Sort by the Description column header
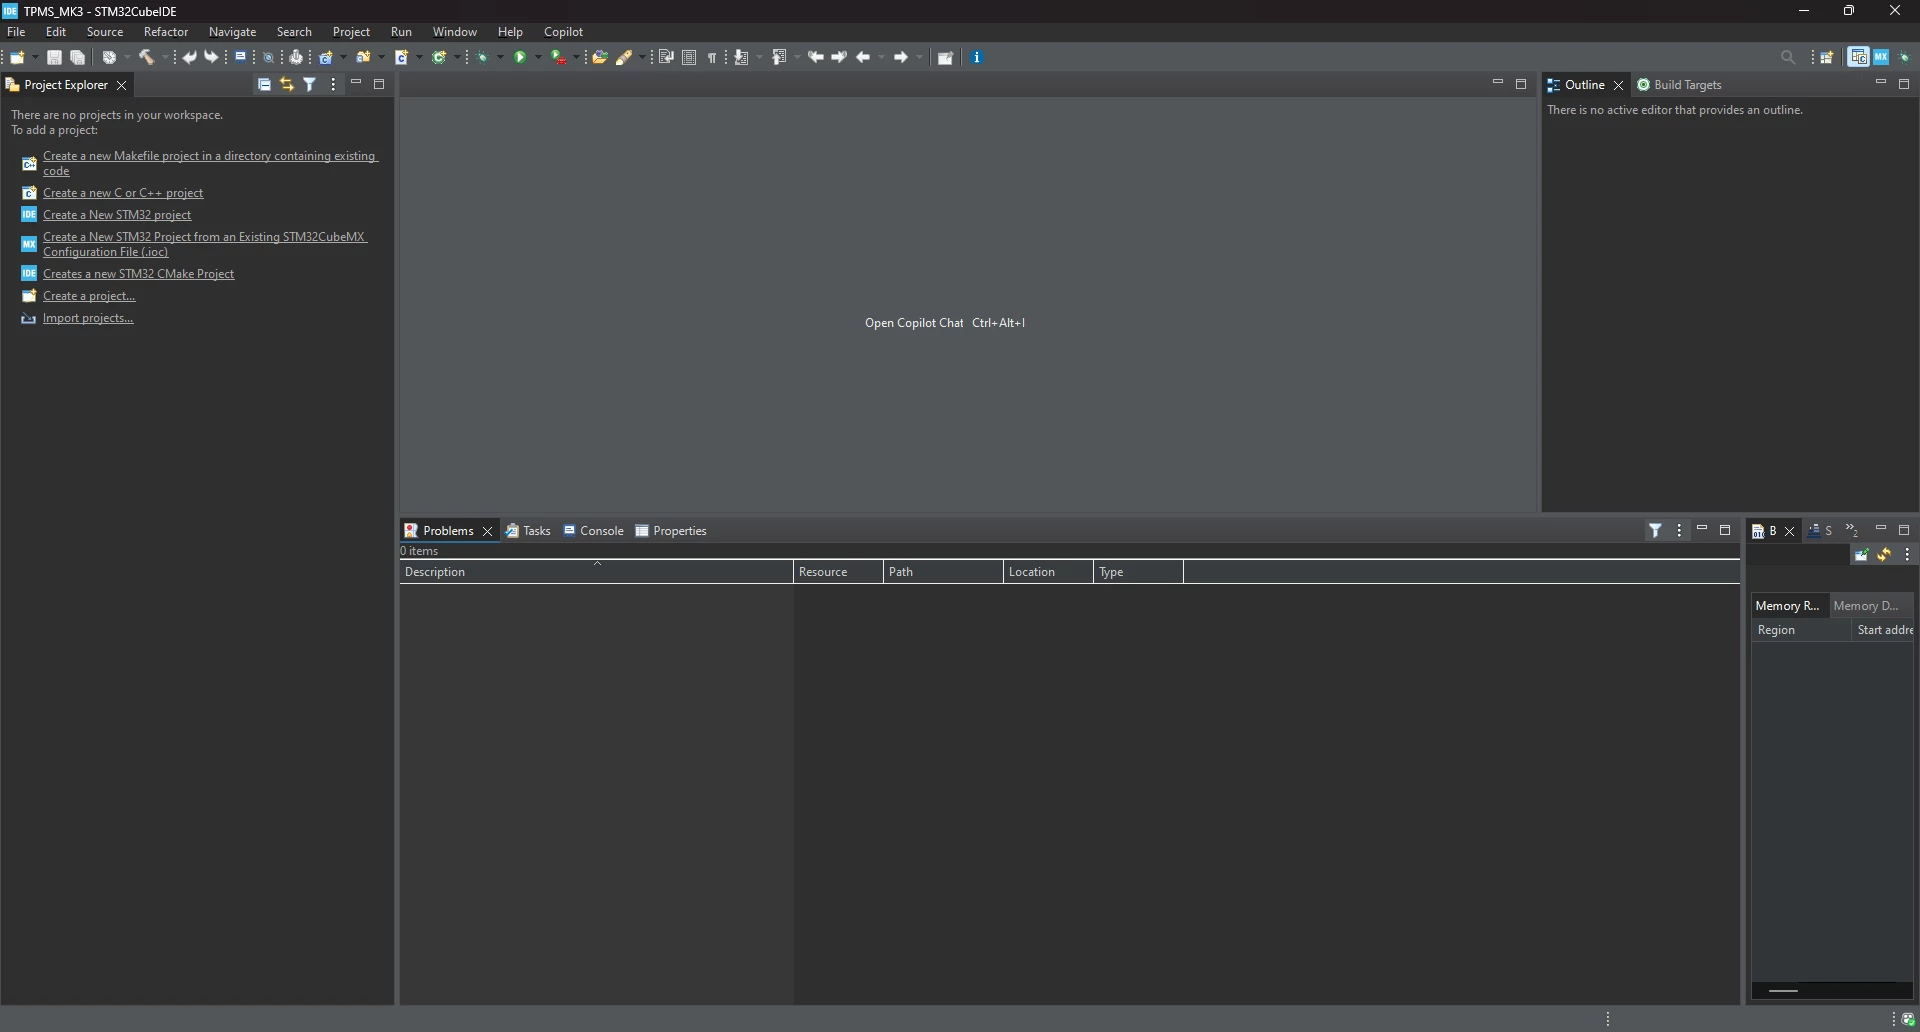 [596, 572]
